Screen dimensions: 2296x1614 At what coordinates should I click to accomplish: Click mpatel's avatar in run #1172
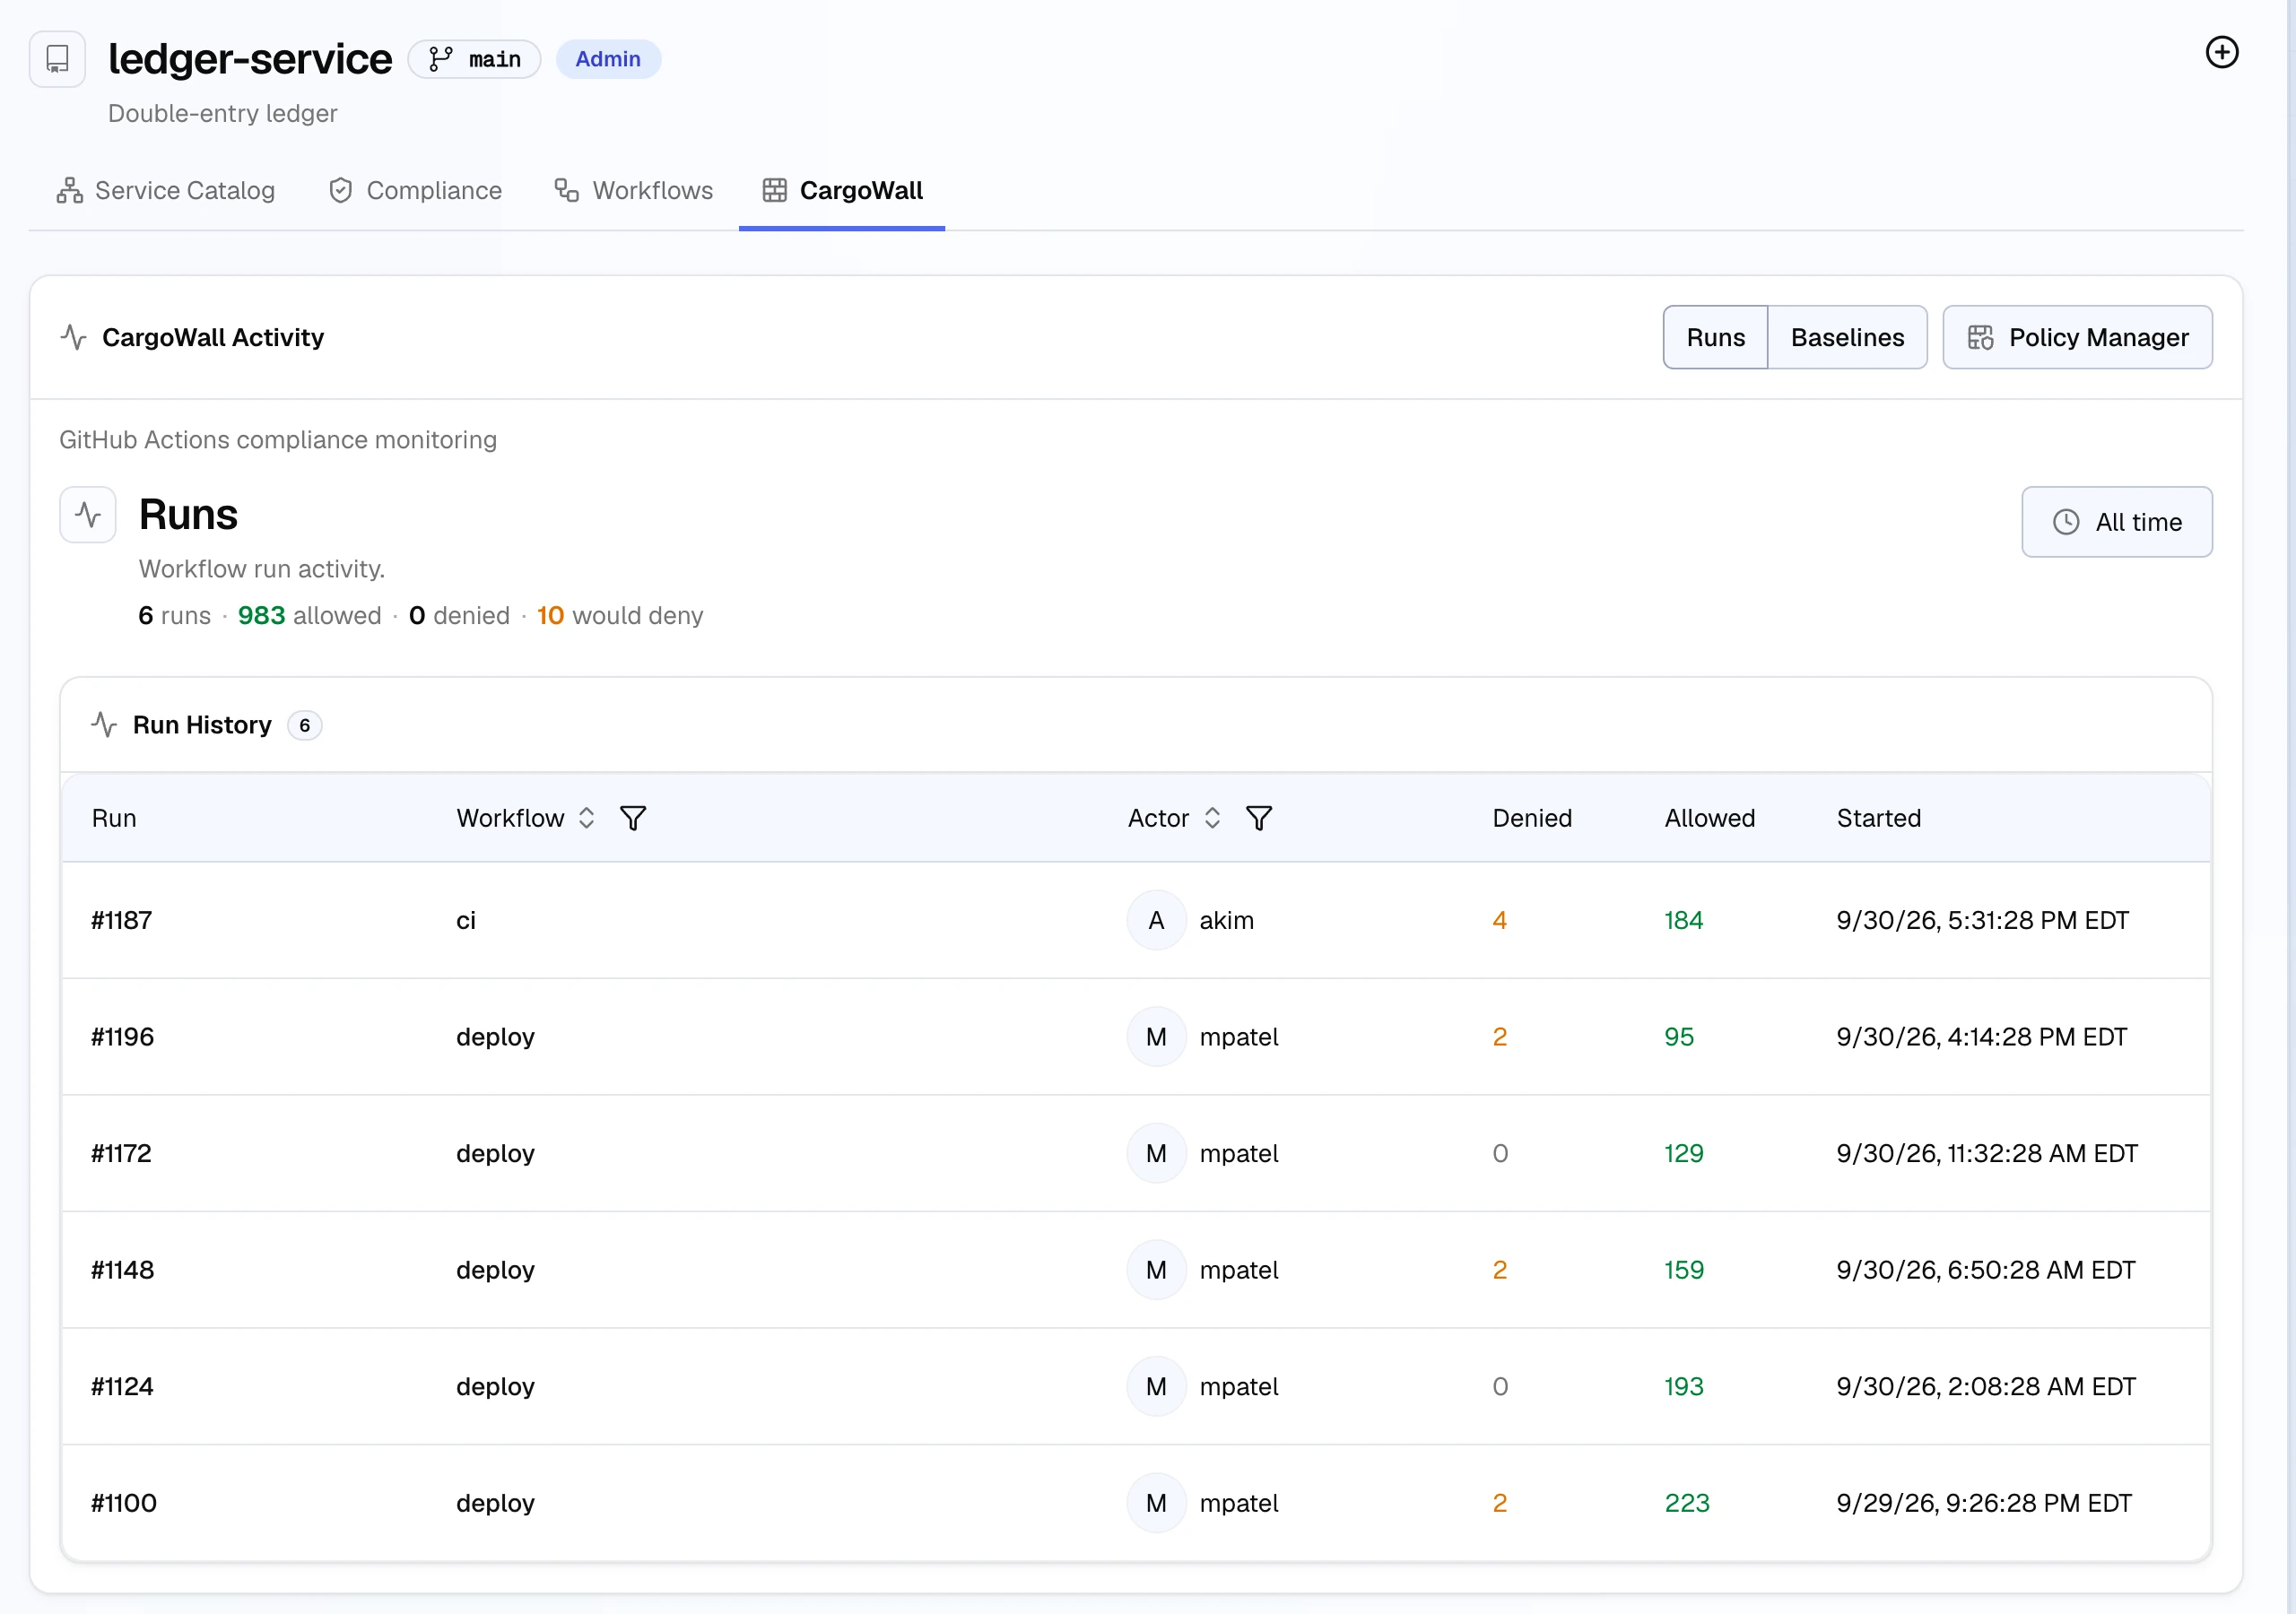point(1156,1153)
